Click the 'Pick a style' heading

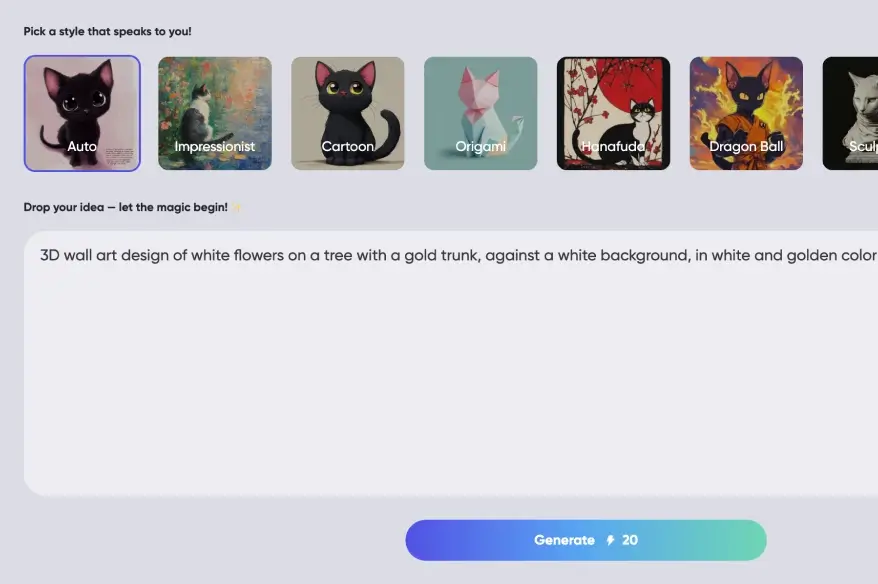pos(108,31)
